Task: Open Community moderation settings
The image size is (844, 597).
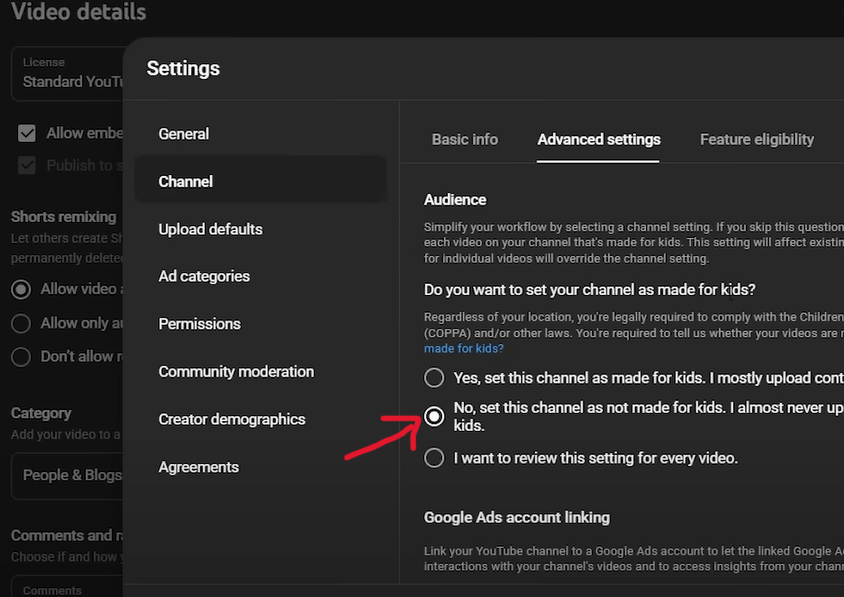Action: click(x=236, y=371)
